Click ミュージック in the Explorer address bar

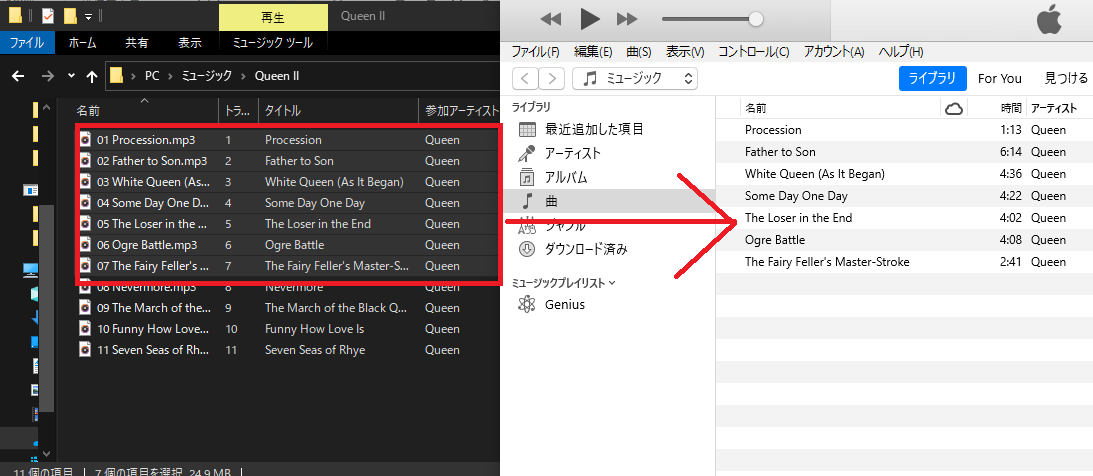point(206,76)
